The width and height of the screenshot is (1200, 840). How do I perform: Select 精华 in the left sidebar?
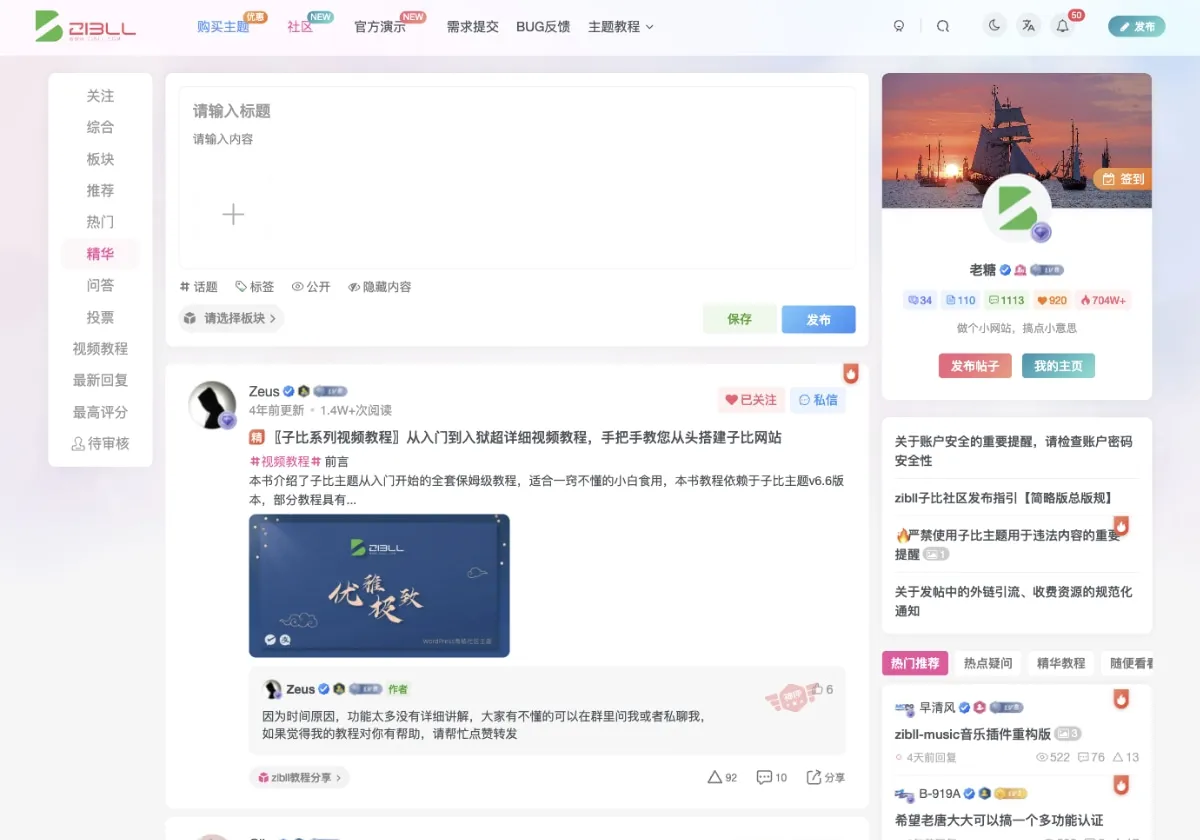tap(100, 254)
